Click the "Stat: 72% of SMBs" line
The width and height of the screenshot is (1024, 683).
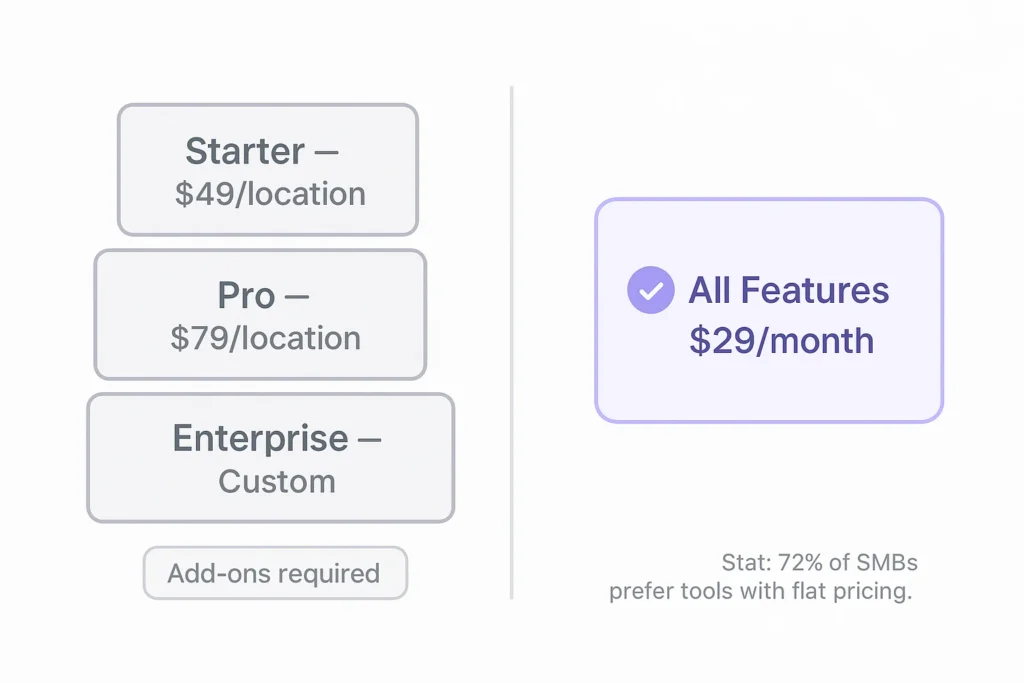[819, 561]
